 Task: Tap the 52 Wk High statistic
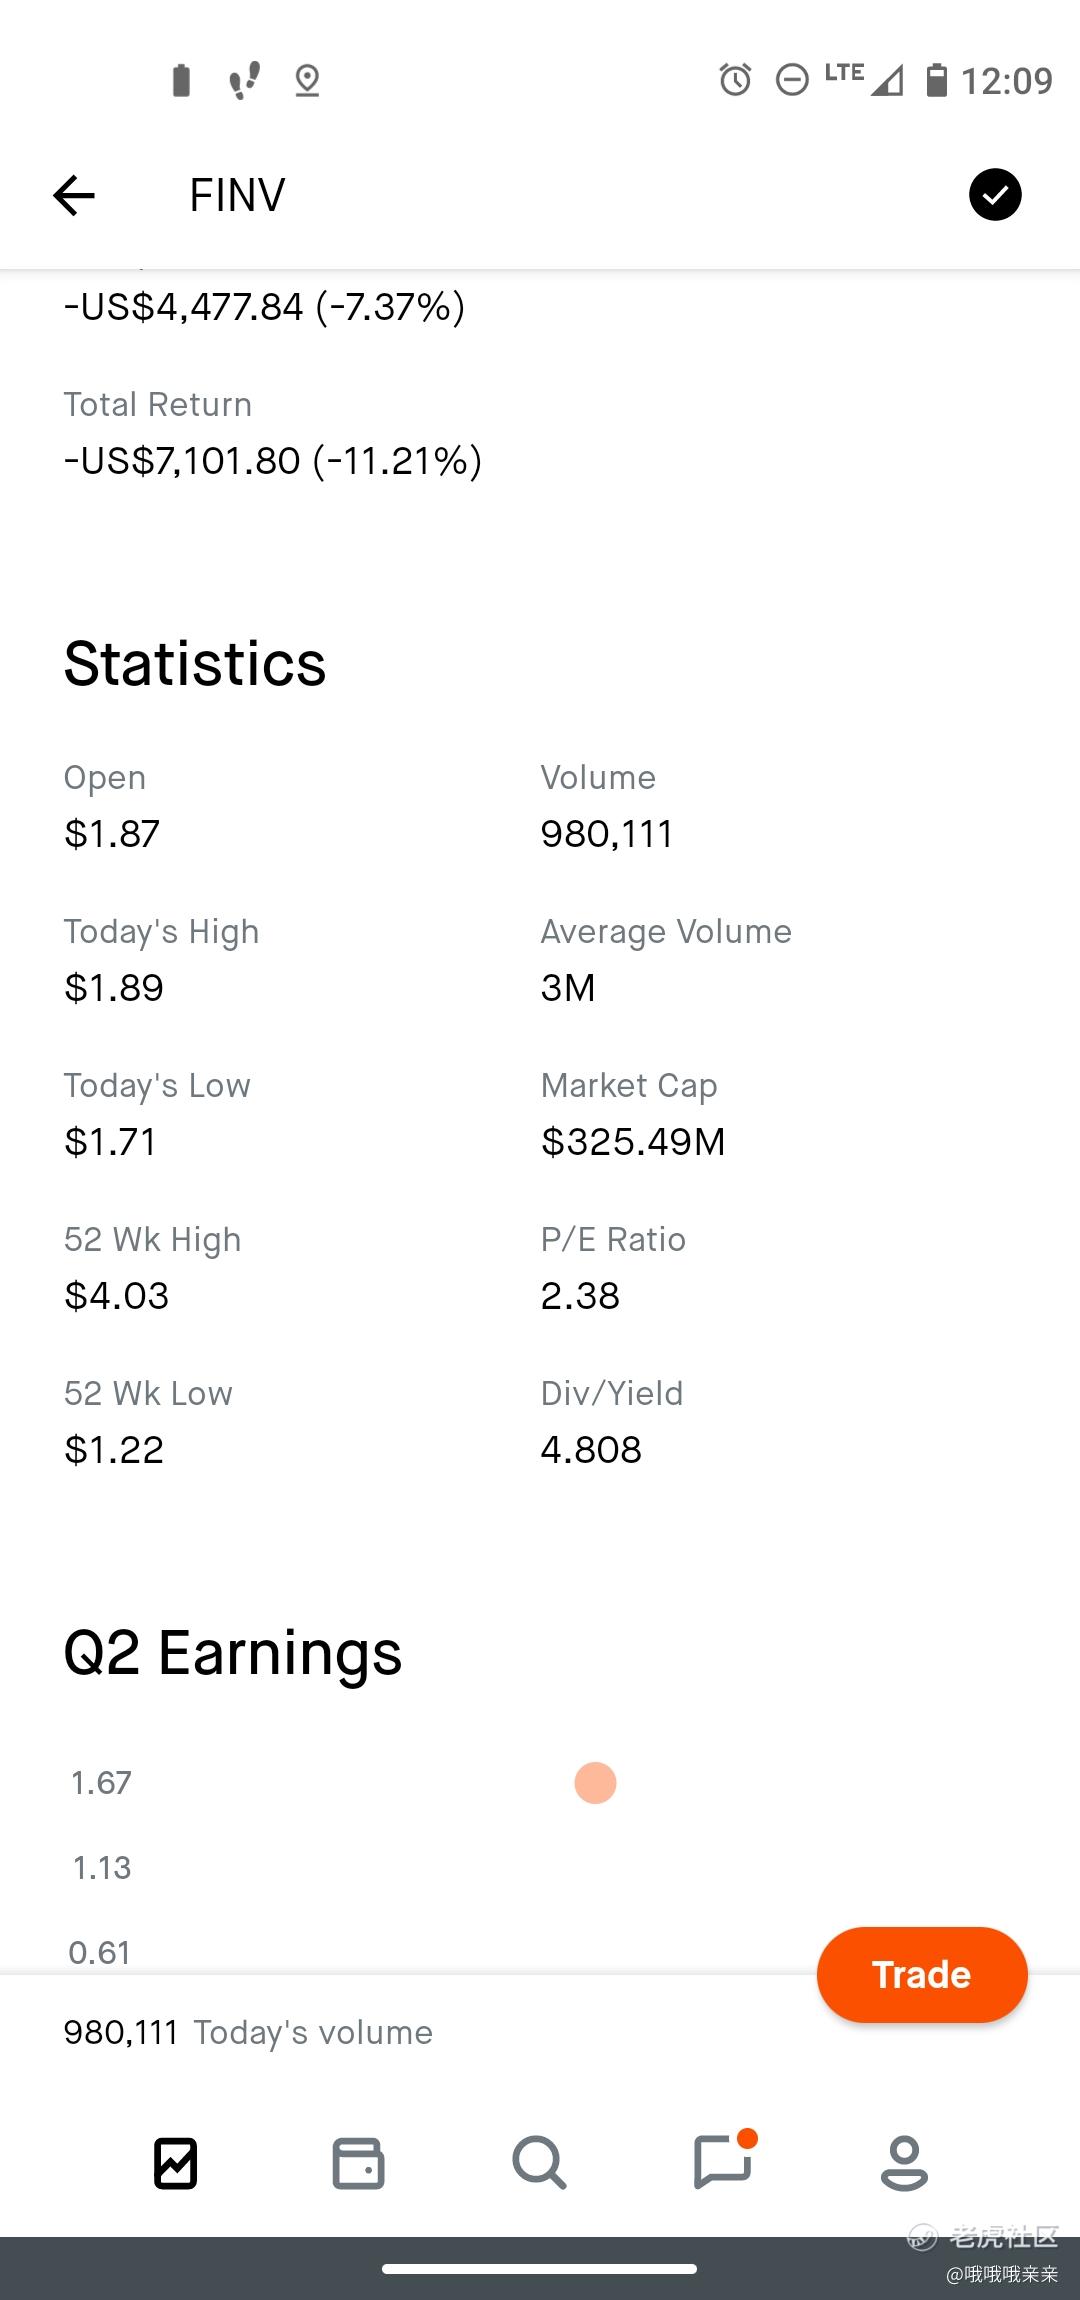(152, 1268)
